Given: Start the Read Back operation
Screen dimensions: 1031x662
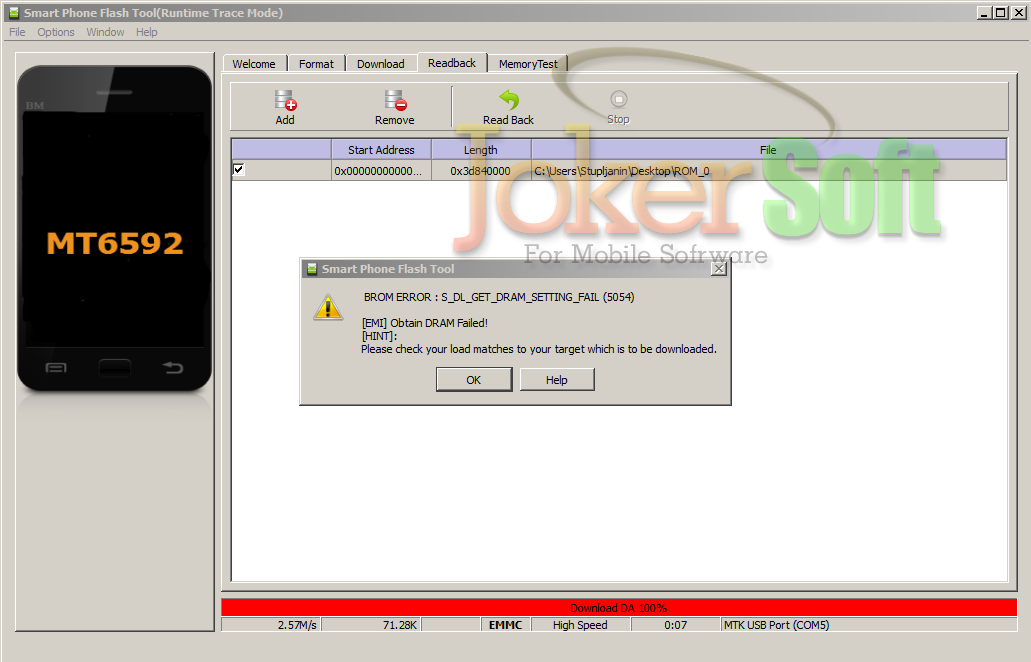Looking at the screenshot, I should click(508, 107).
